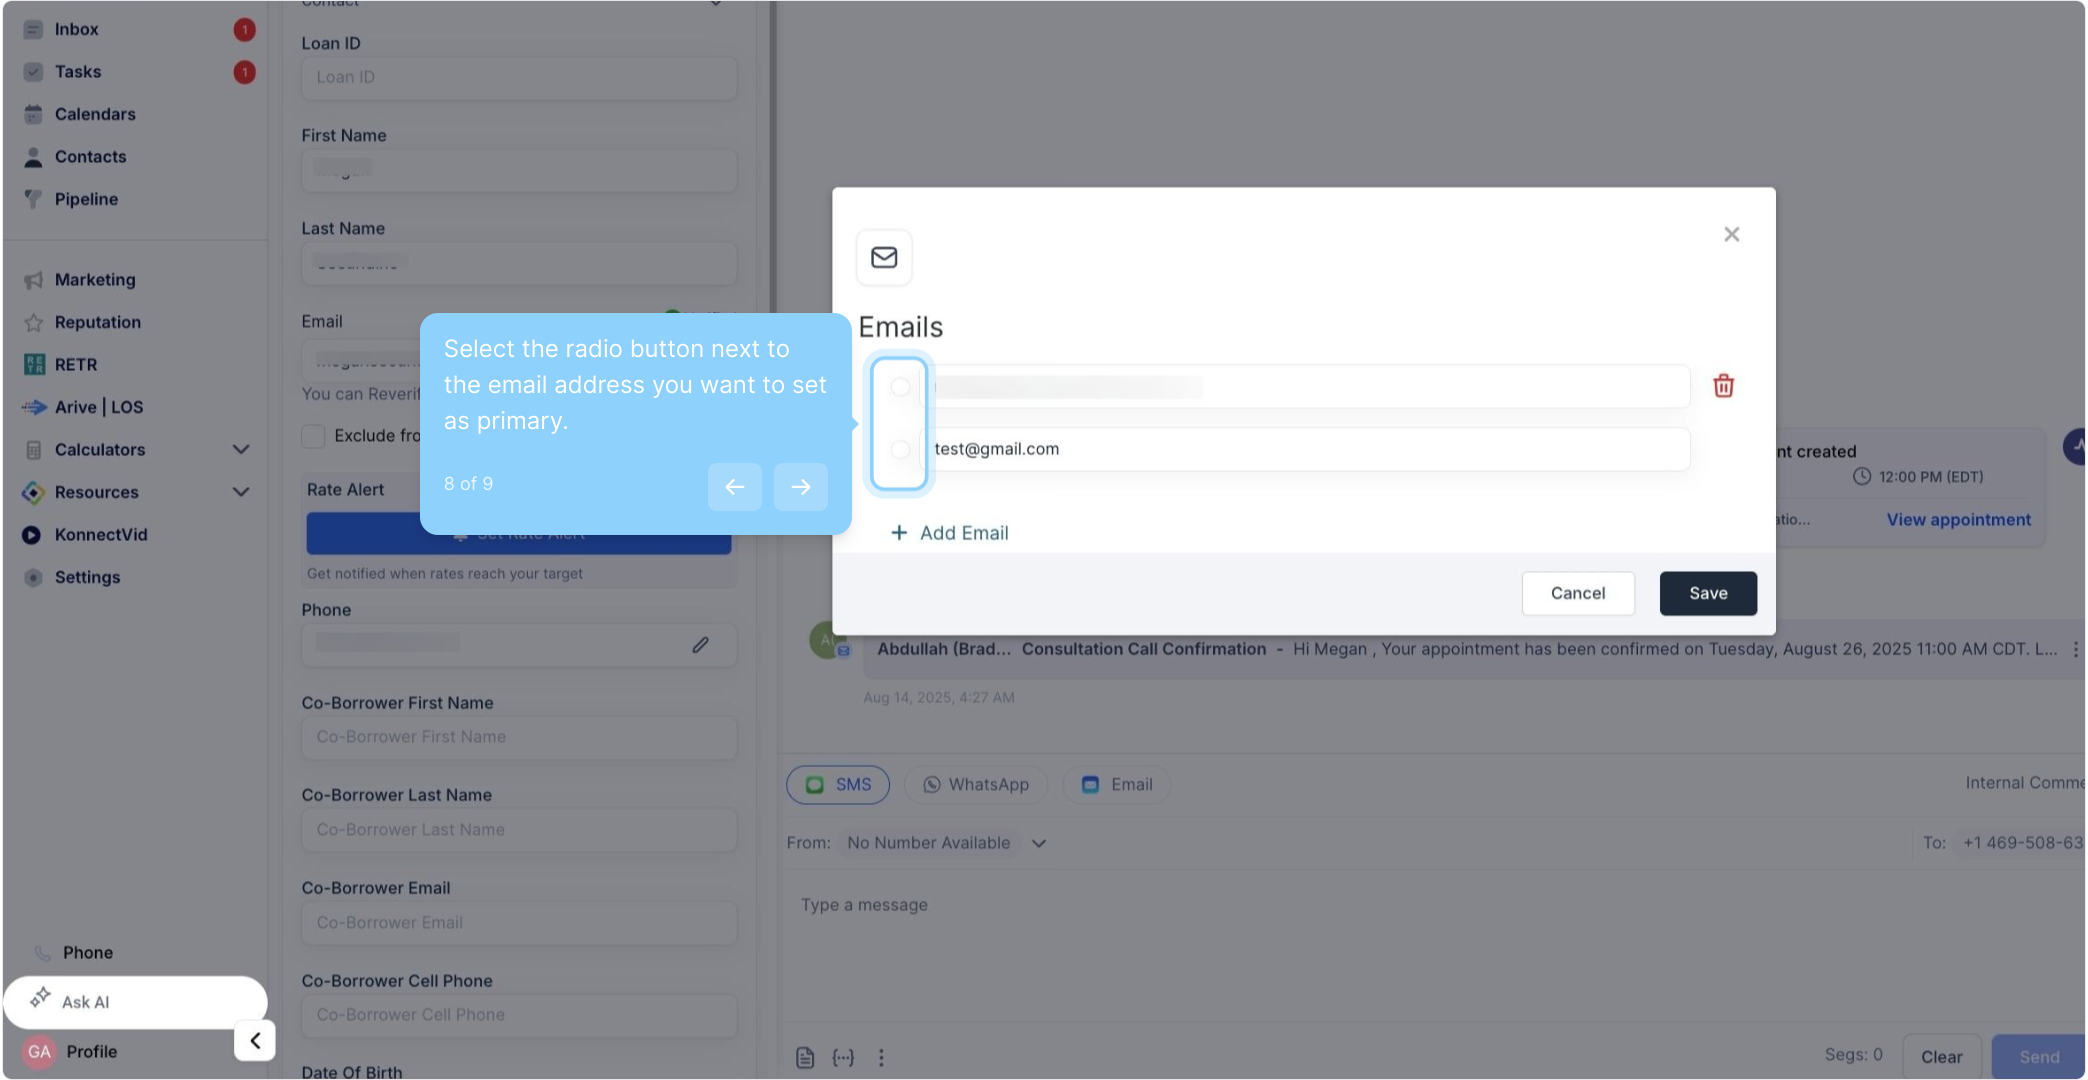Screen dimensions: 2088x1080
Task: Switch to the WhatsApp tab
Action: coord(975,785)
